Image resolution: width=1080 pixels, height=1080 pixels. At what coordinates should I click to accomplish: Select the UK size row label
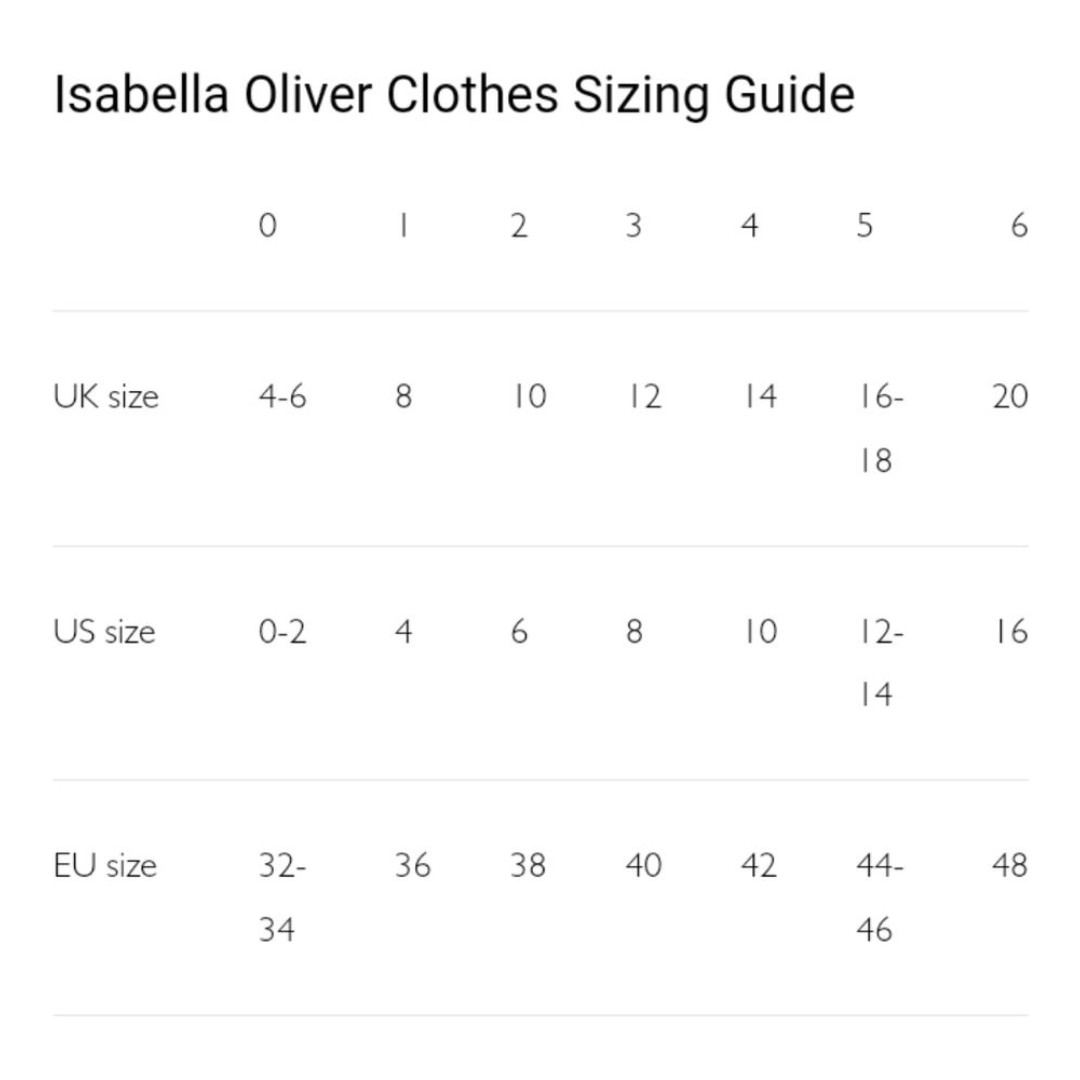pos(106,397)
